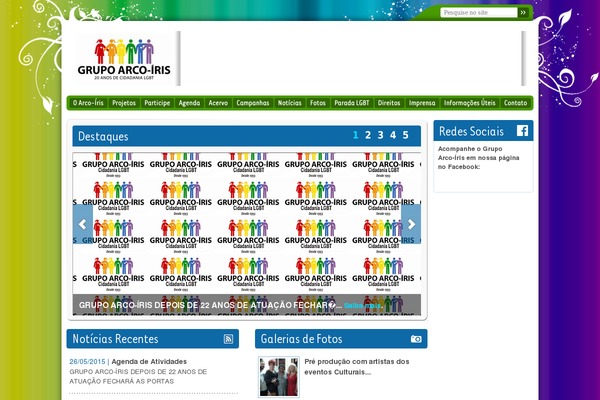The image size is (600, 400).
Task: Open 'Agenda de Atividades' news link
Action: click(149, 361)
